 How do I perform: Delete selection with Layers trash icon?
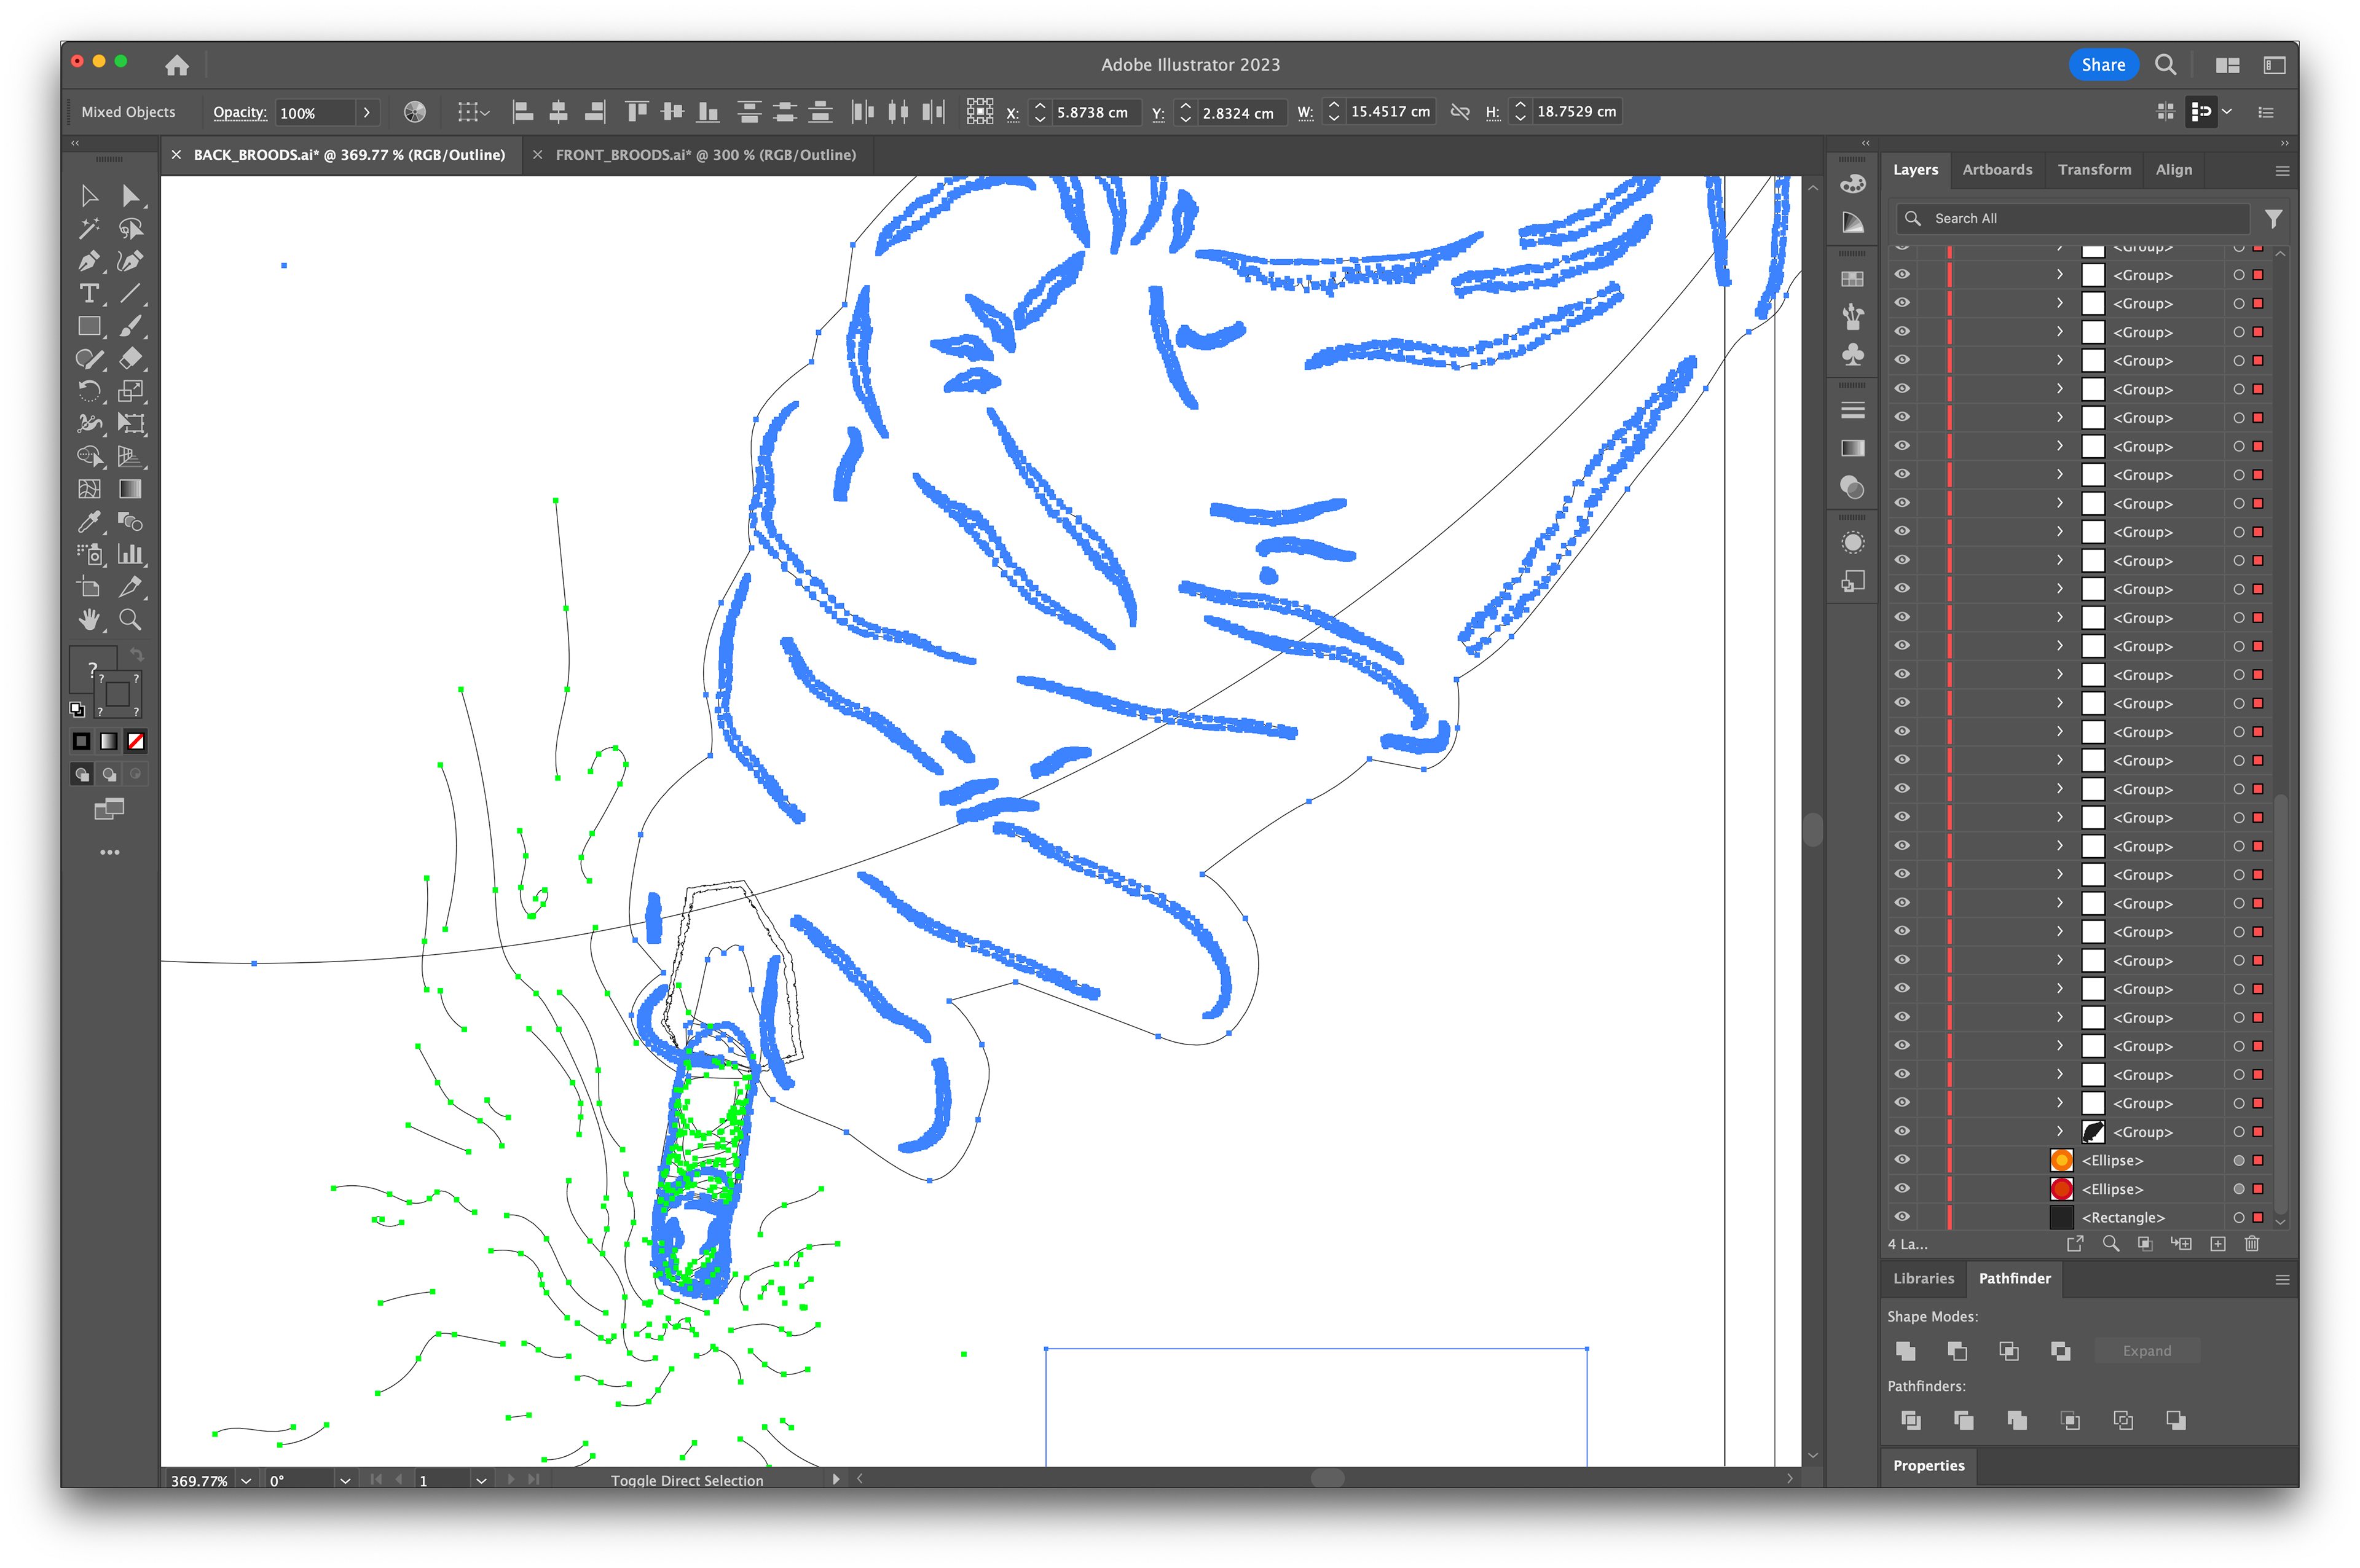click(2252, 1244)
